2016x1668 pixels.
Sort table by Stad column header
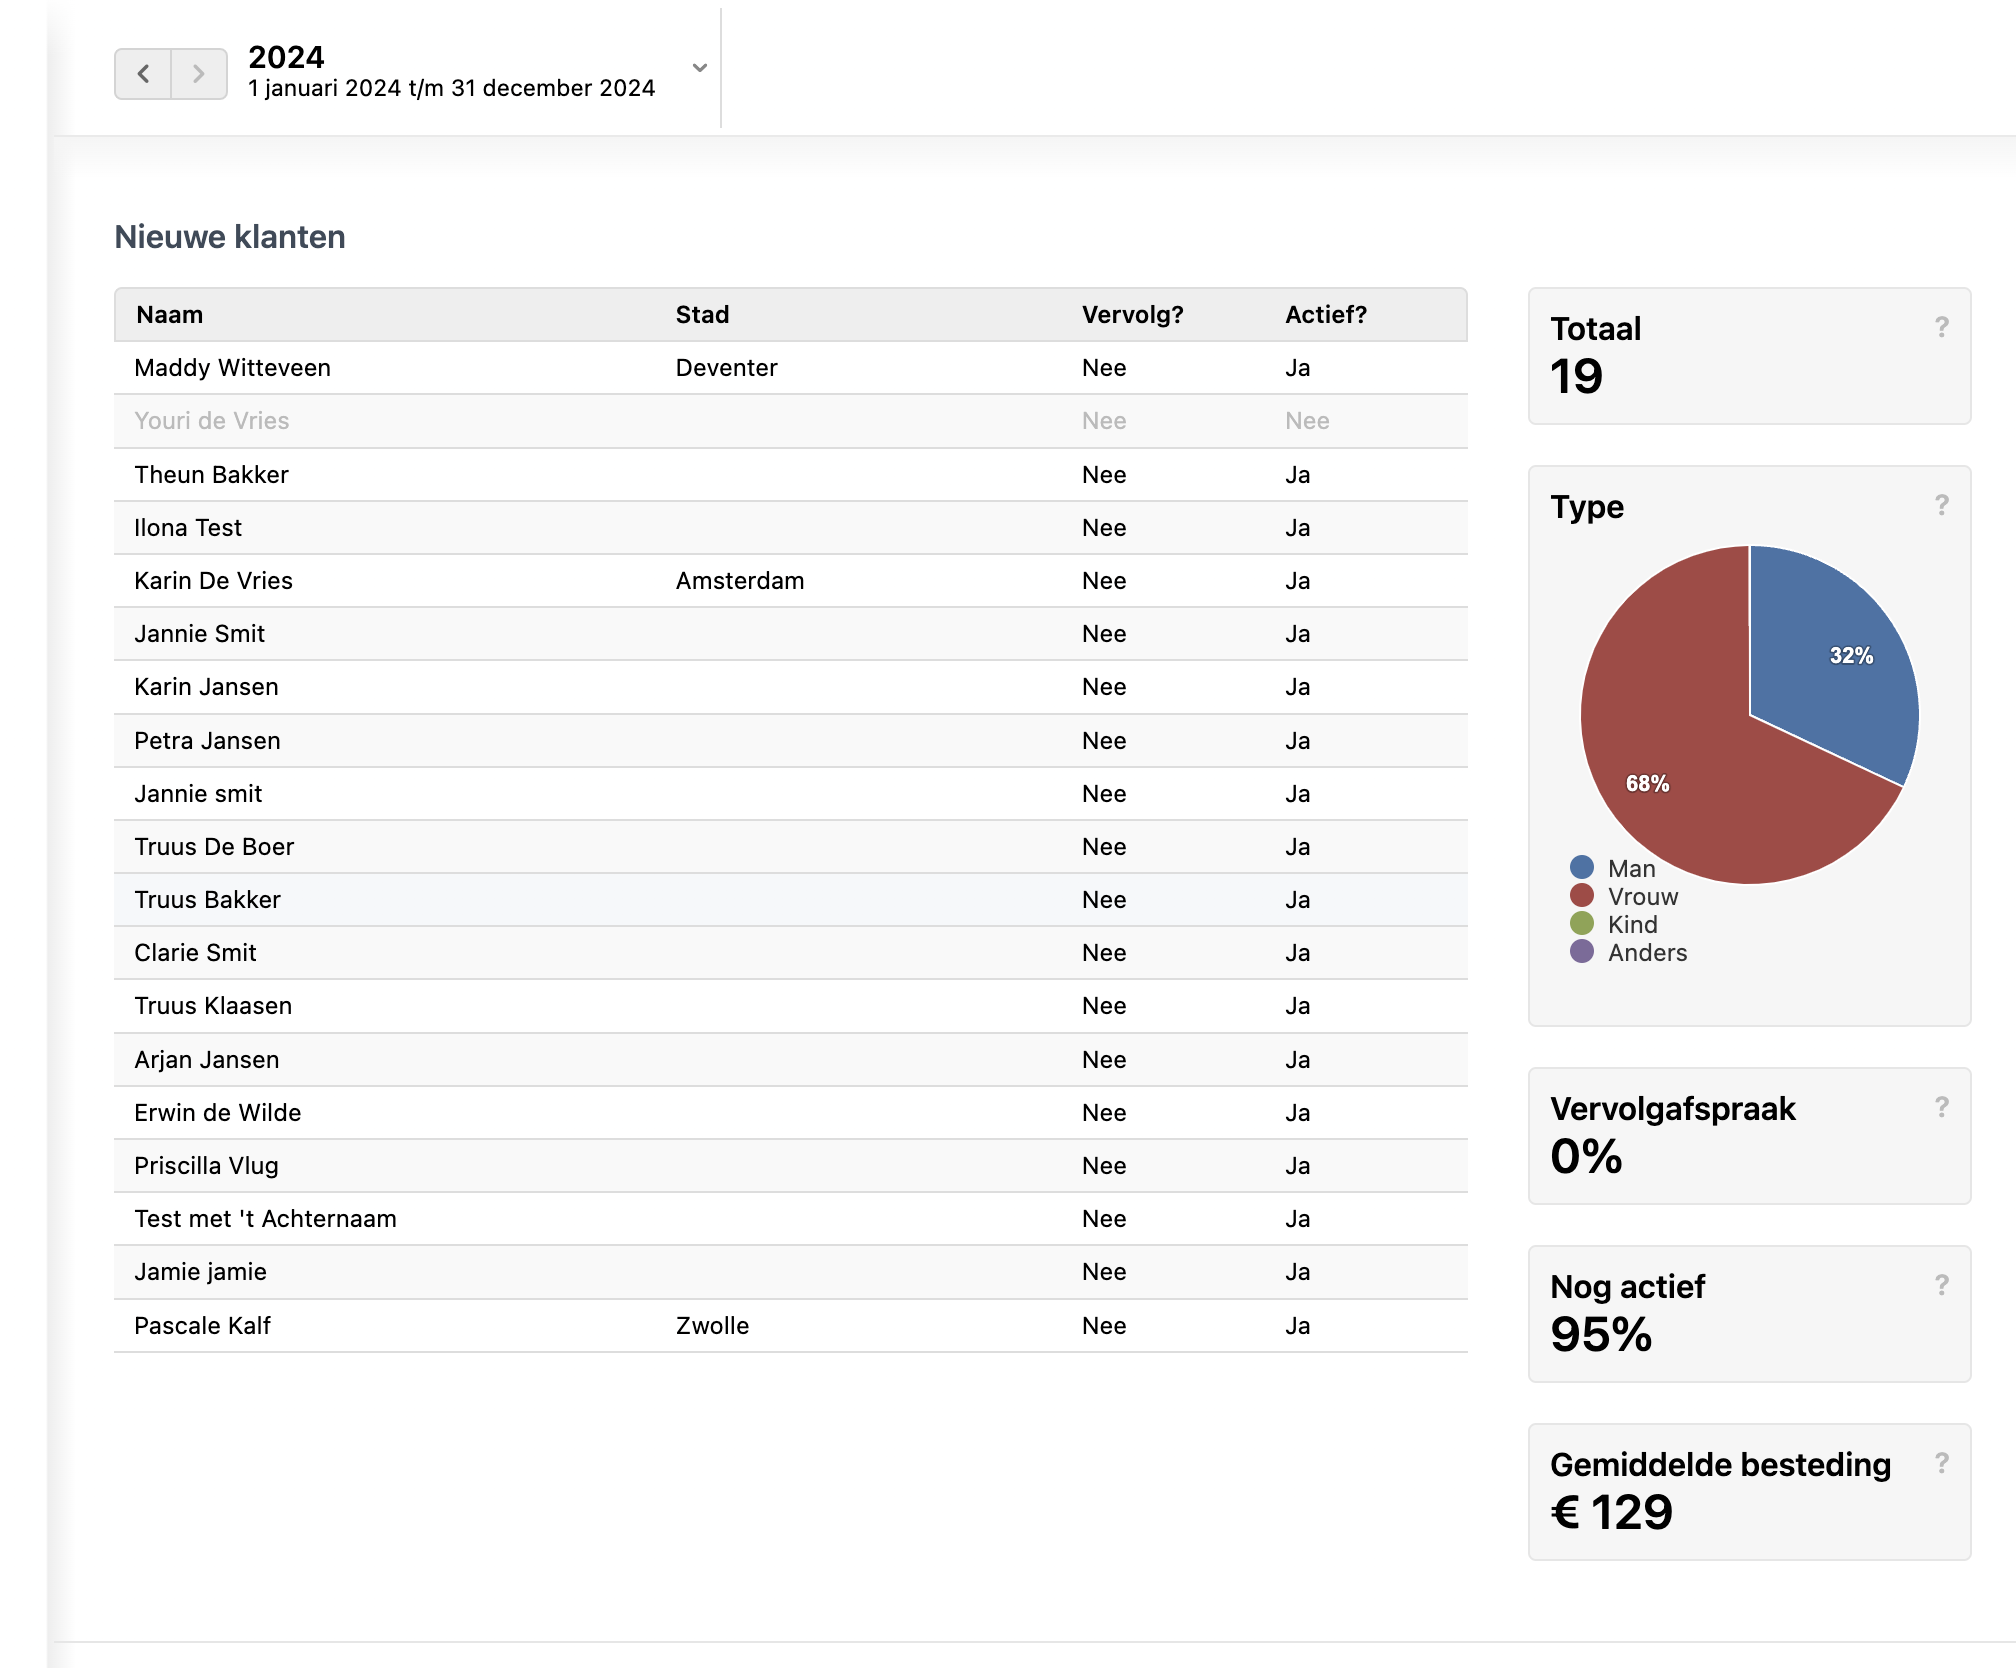click(702, 315)
